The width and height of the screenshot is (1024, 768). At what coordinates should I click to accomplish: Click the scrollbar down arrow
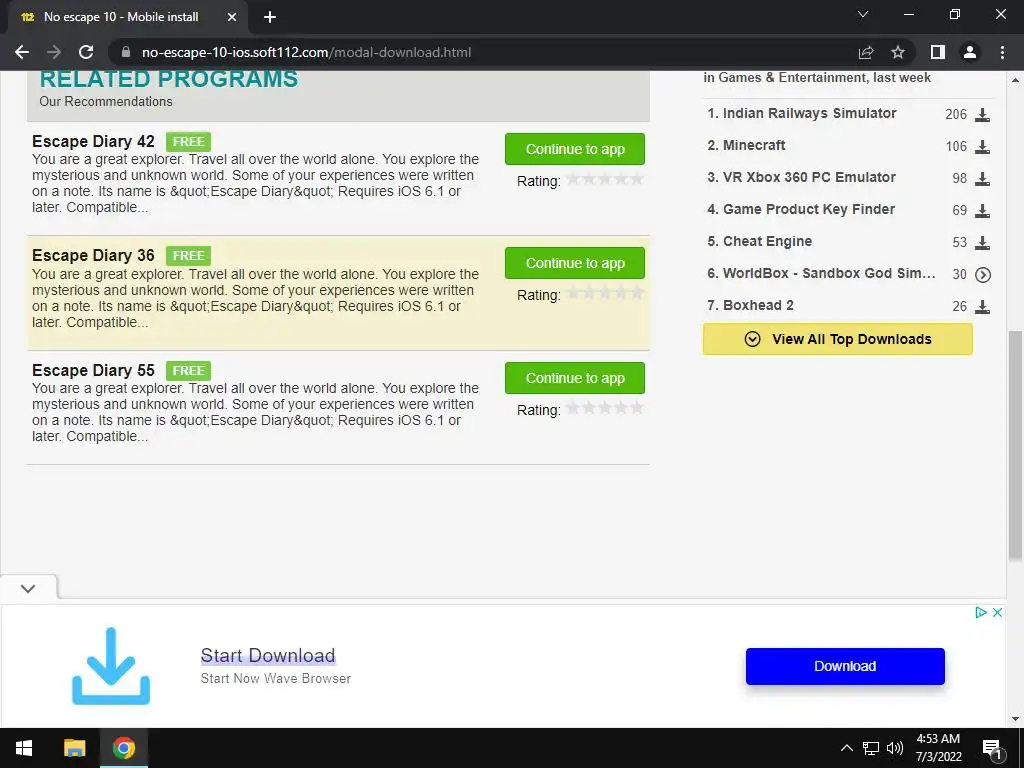1015,719
